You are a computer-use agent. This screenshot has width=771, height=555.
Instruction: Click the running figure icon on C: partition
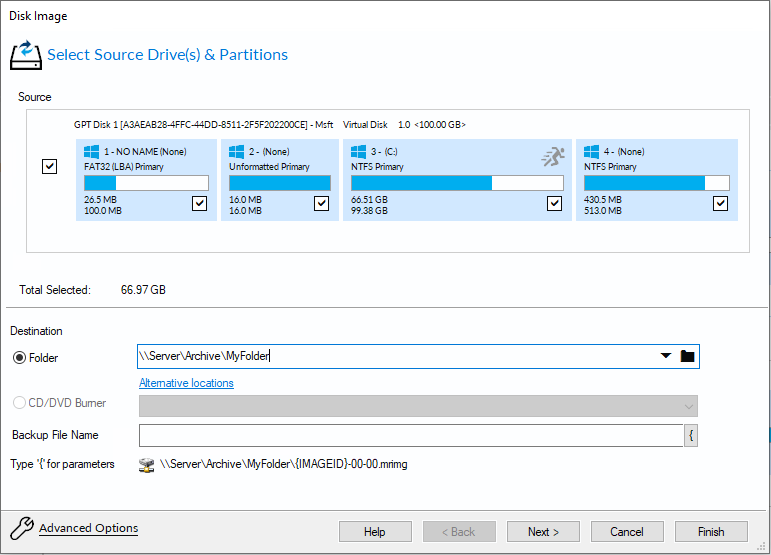tap(553, 156)
